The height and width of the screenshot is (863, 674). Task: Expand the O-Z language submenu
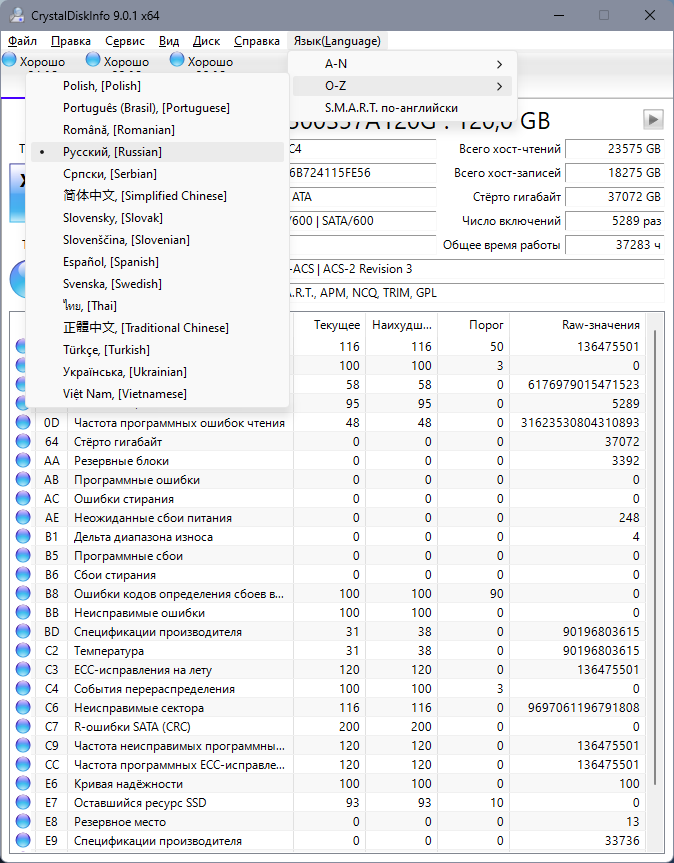tap(402, 86)
